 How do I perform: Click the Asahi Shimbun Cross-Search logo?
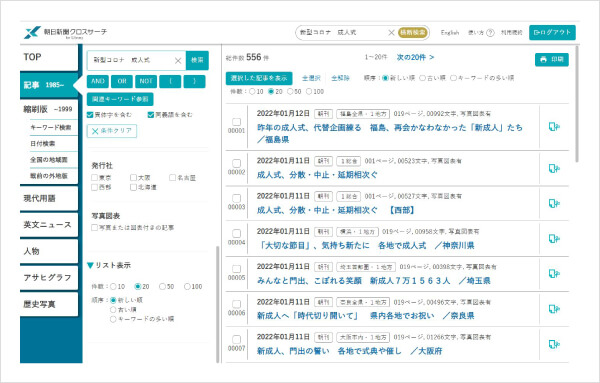(x=65, y=33)
